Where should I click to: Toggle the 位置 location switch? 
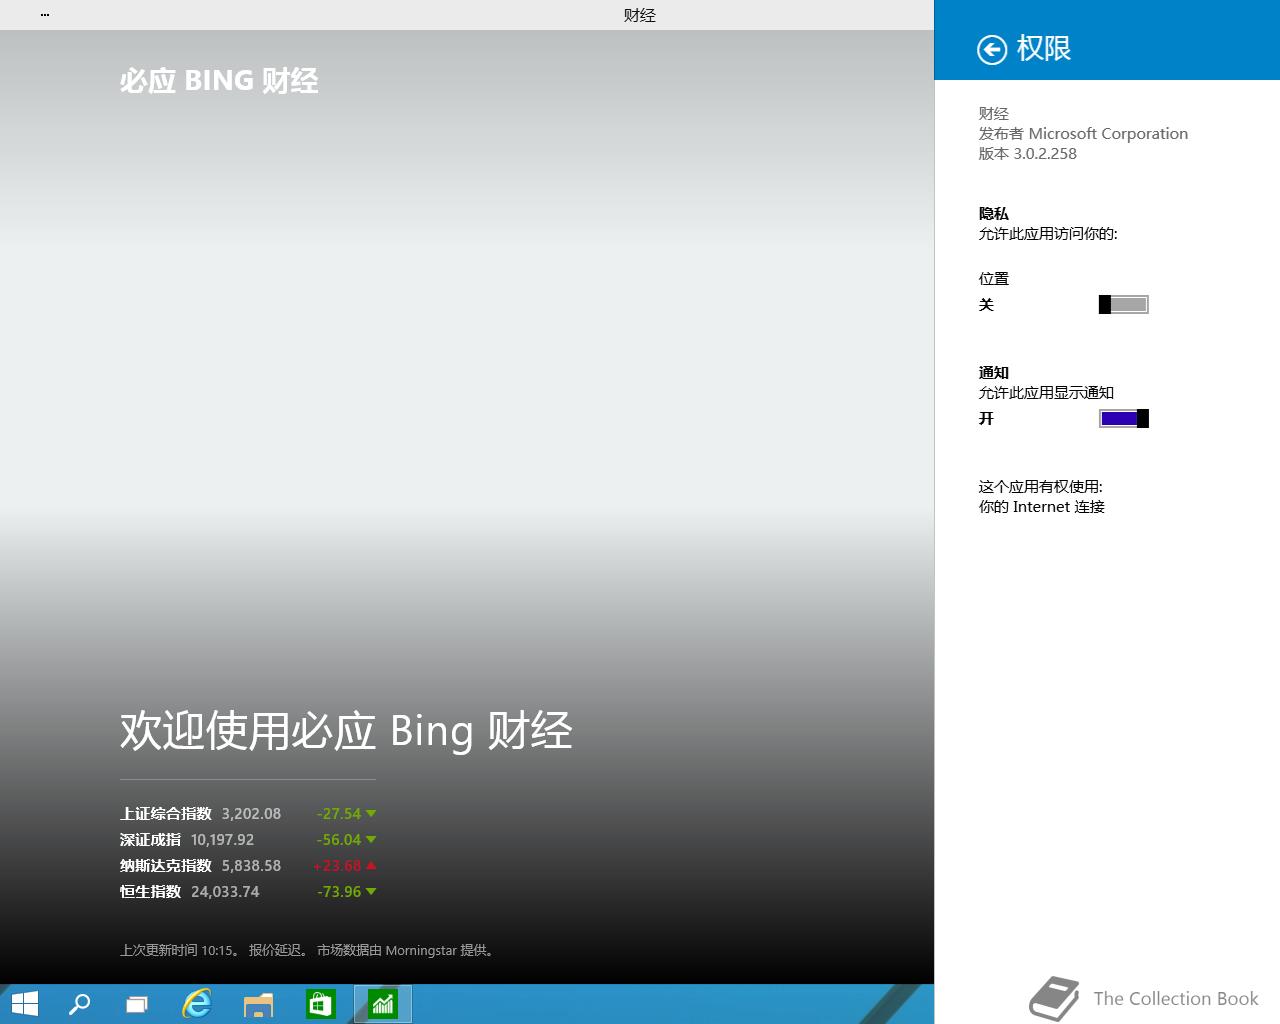tap(1123, 304)
